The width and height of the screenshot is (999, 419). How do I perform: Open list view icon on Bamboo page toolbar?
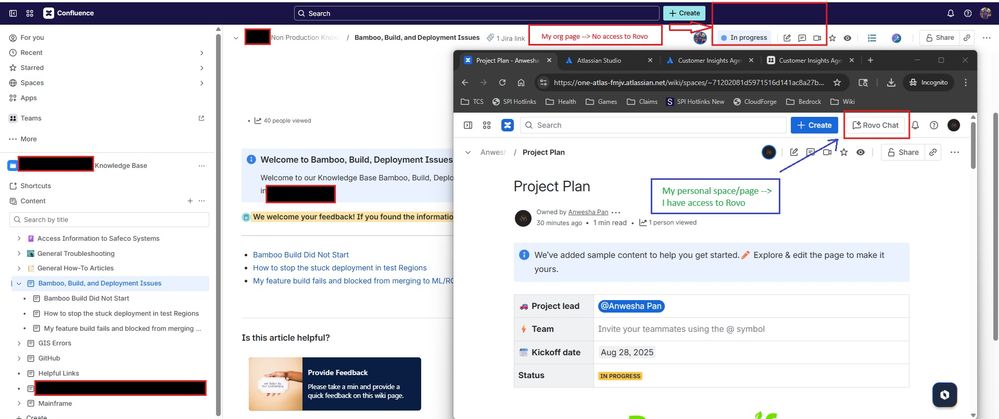(872, 38)
